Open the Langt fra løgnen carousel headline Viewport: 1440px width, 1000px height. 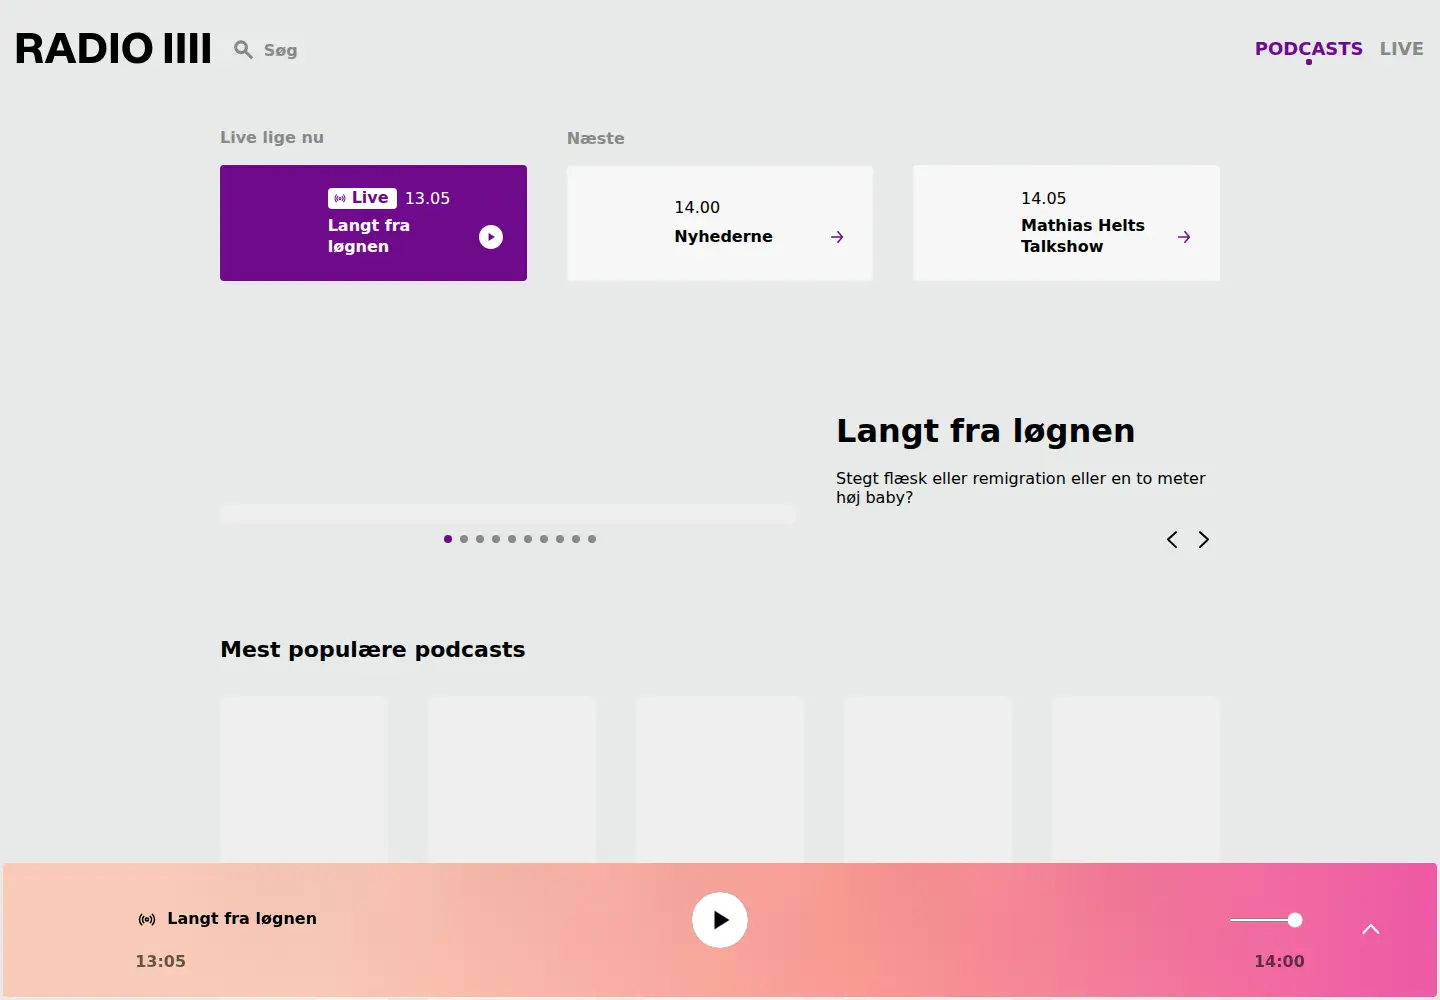point(985,431)
